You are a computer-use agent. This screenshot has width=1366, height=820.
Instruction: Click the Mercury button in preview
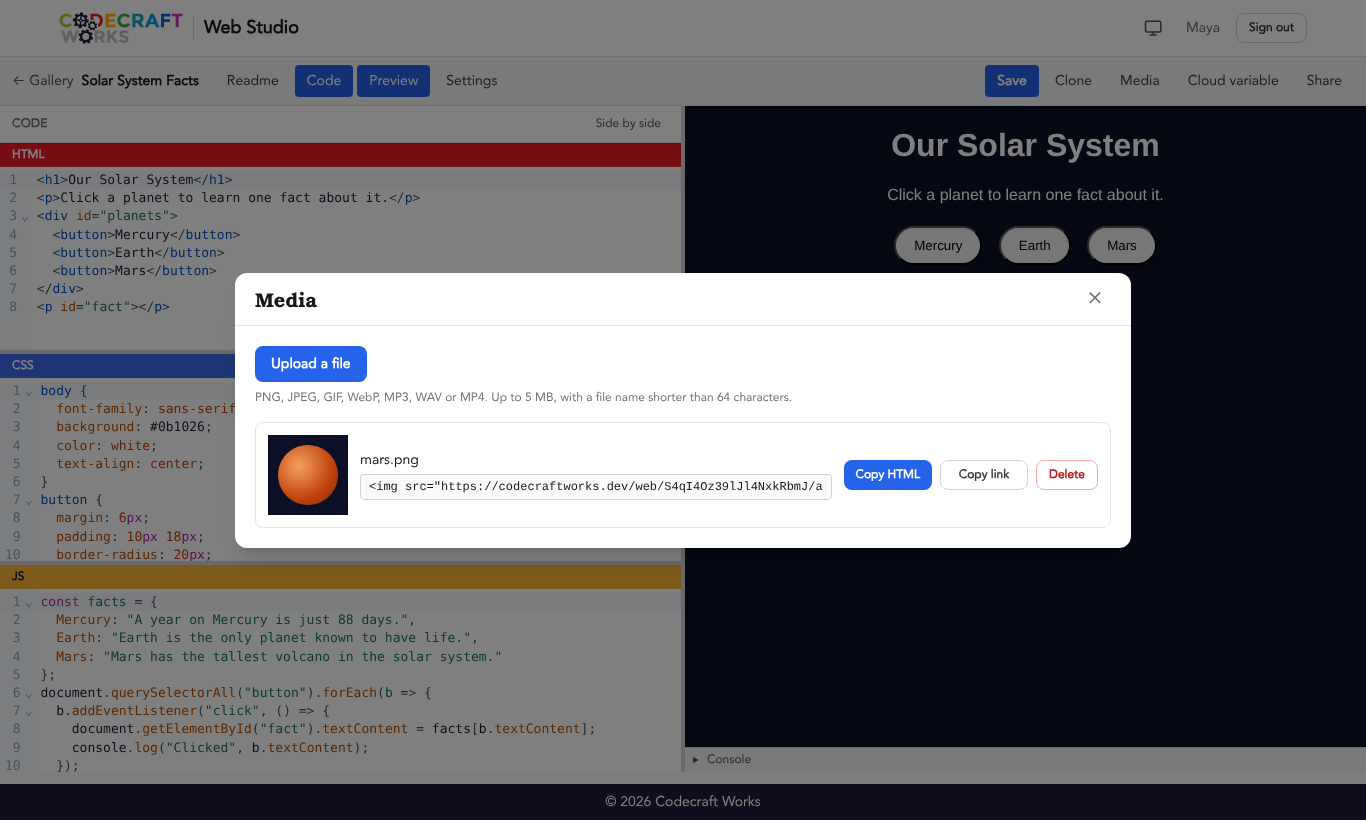tap(938, 245)
